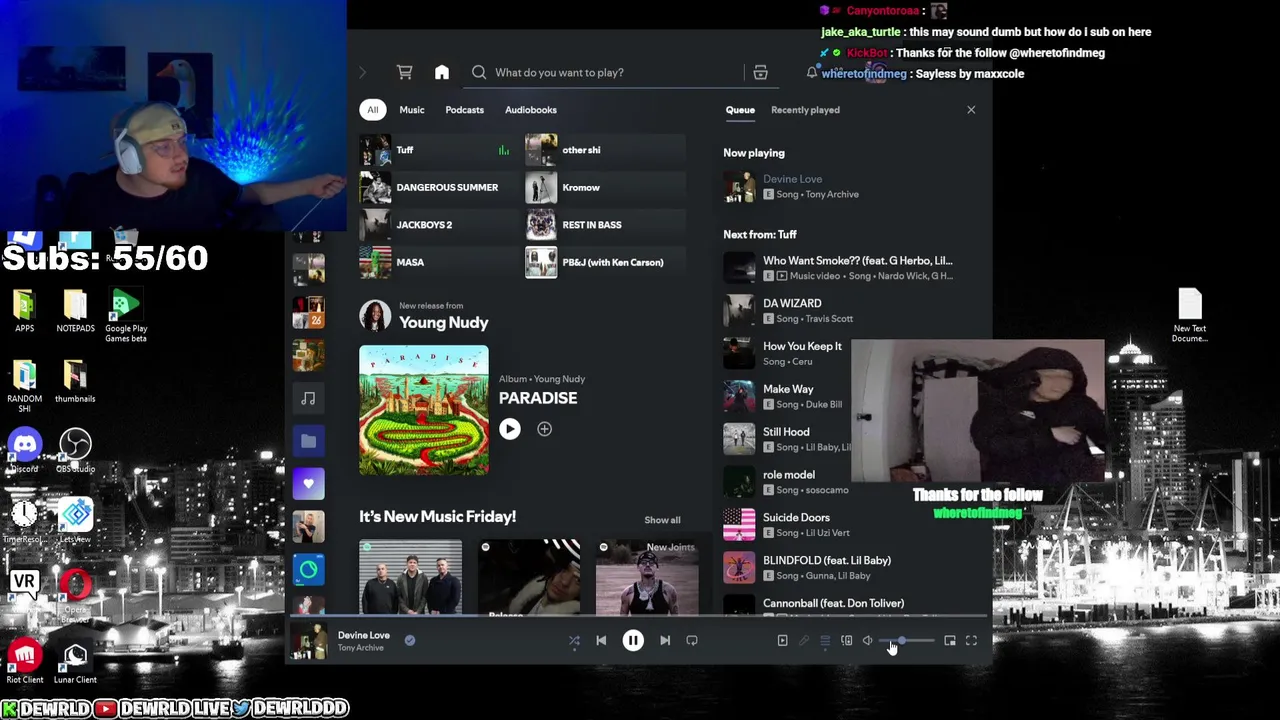The image size is (1280, 720).
Task: Click Show all for New Music Friday
Action: pos(662,520)
